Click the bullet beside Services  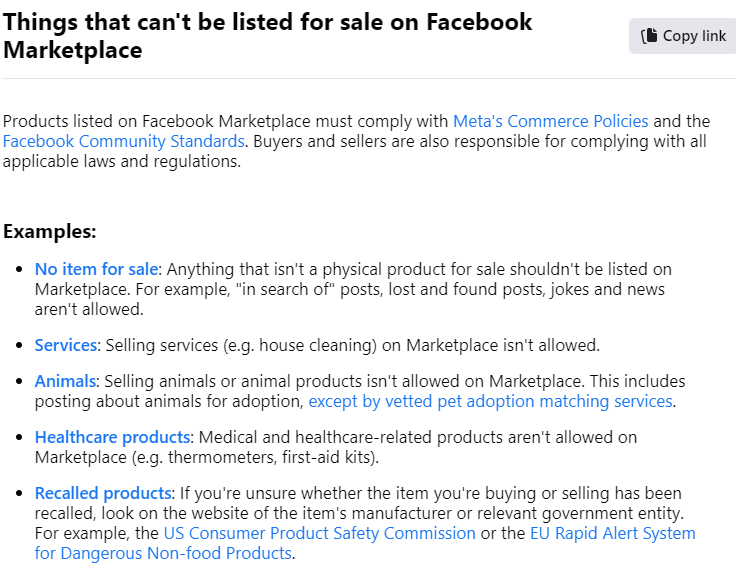coord(19,346)
